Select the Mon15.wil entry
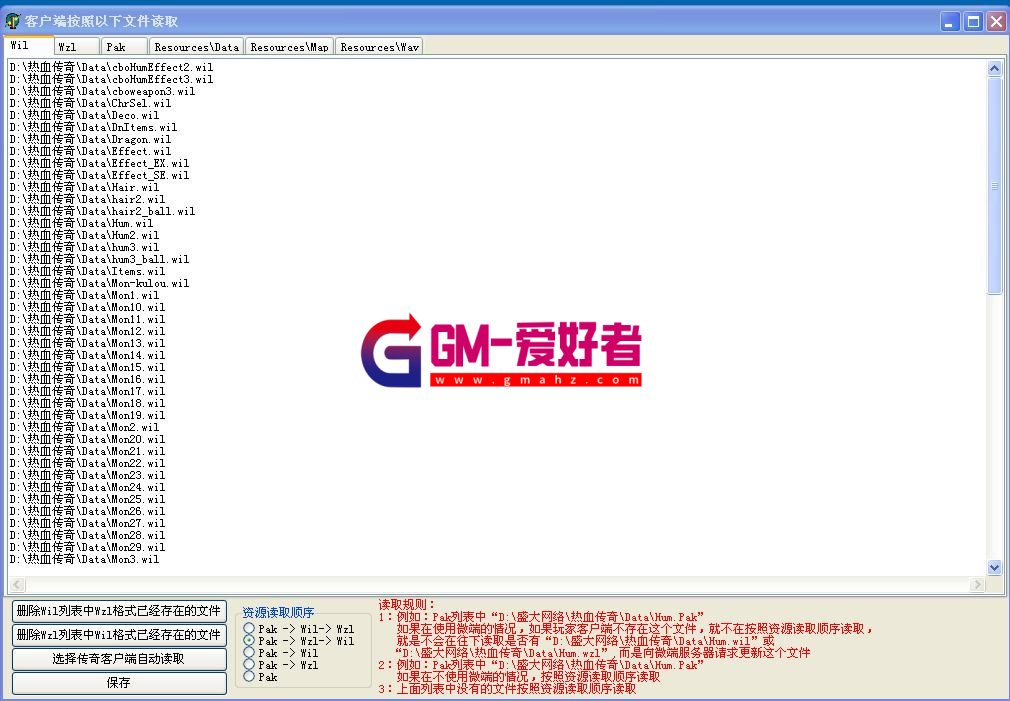Image resolution: width=1010 pixels, height=701 pixels. click(x=88, y=368)
